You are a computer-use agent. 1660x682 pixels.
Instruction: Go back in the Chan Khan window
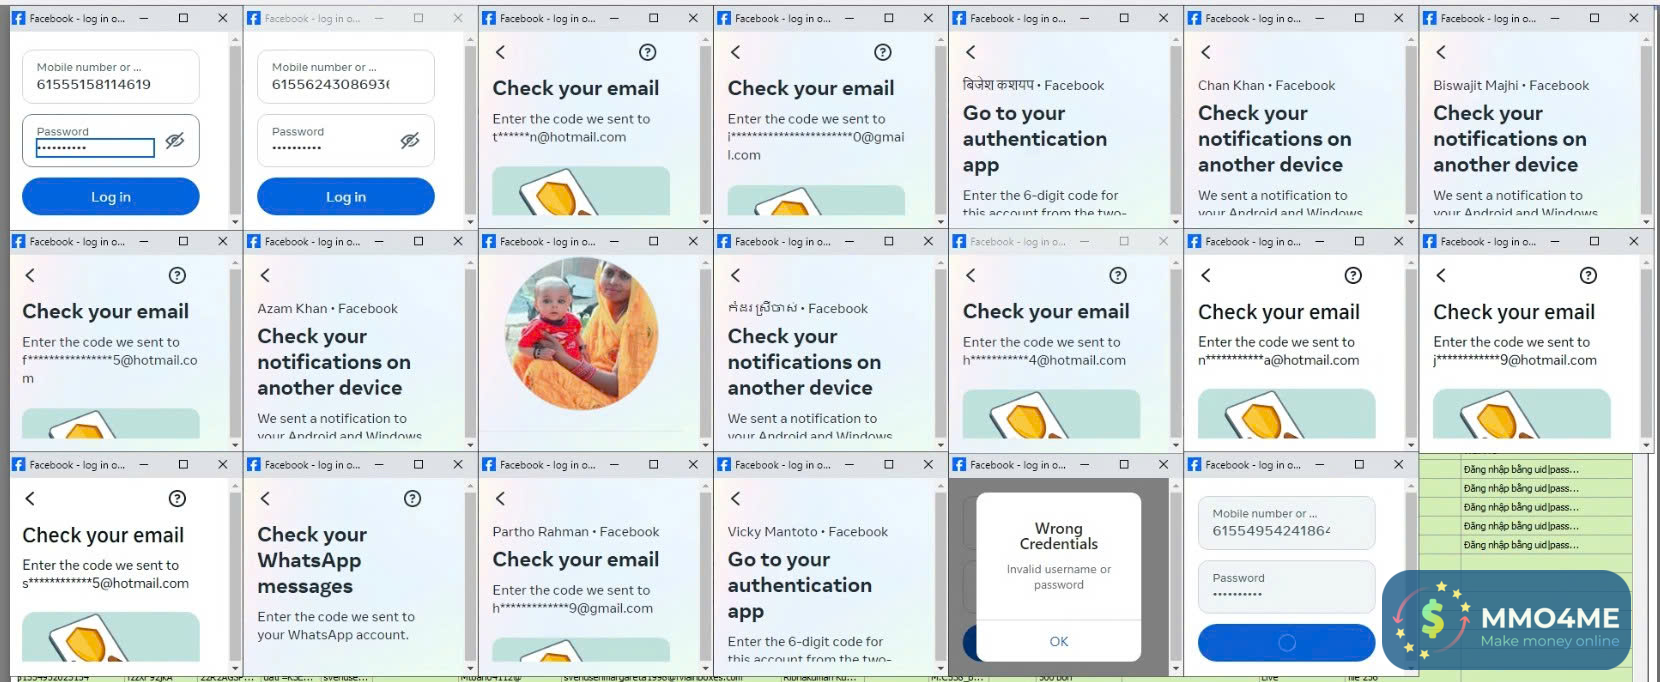(1205, 52)
